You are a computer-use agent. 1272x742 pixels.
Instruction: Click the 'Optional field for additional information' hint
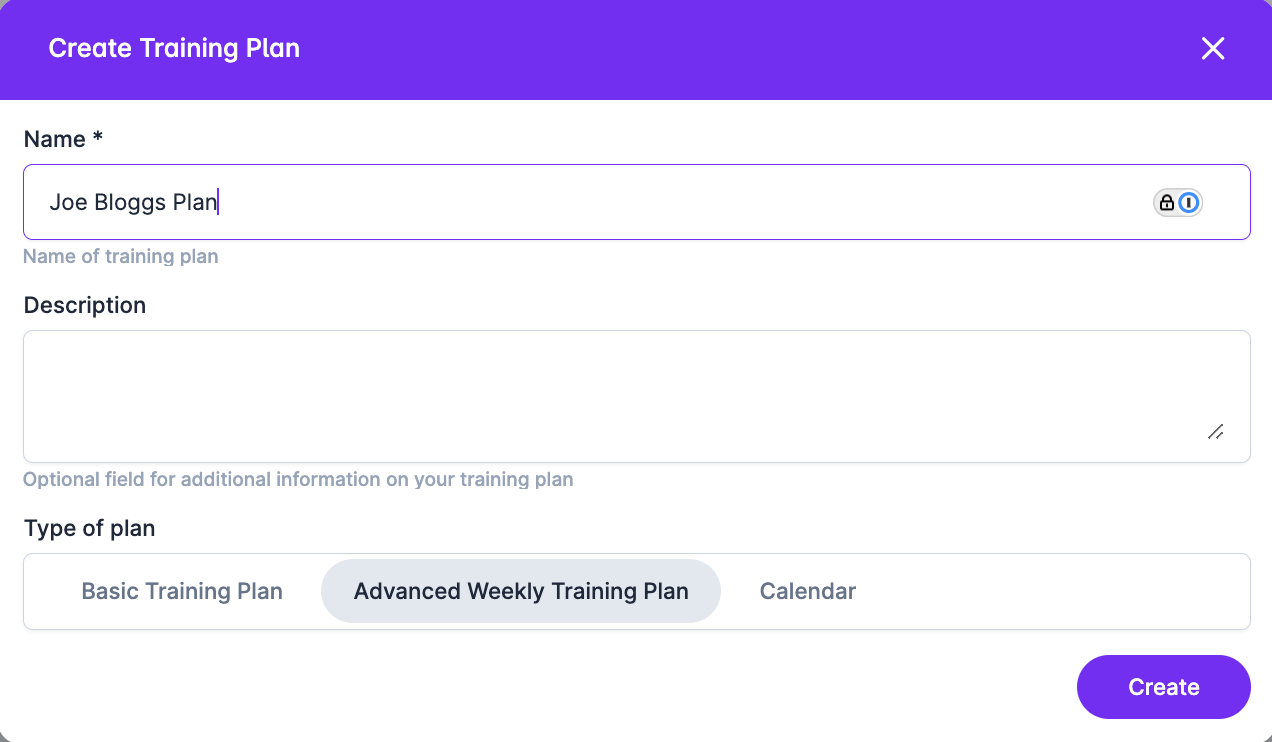(298, 479)
